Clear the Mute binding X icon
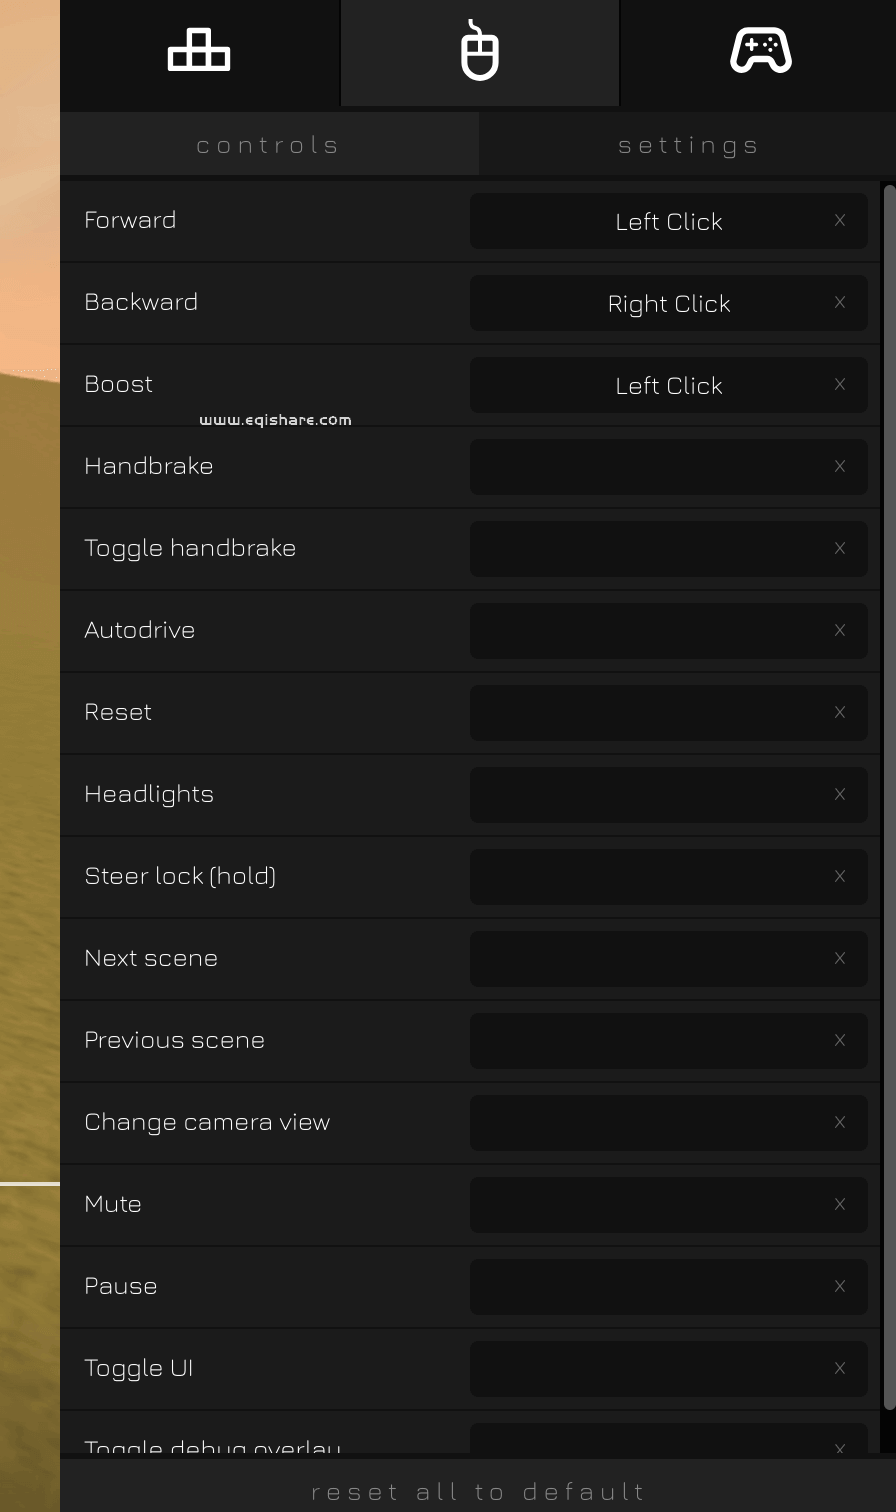 [x=840, y=1205]
